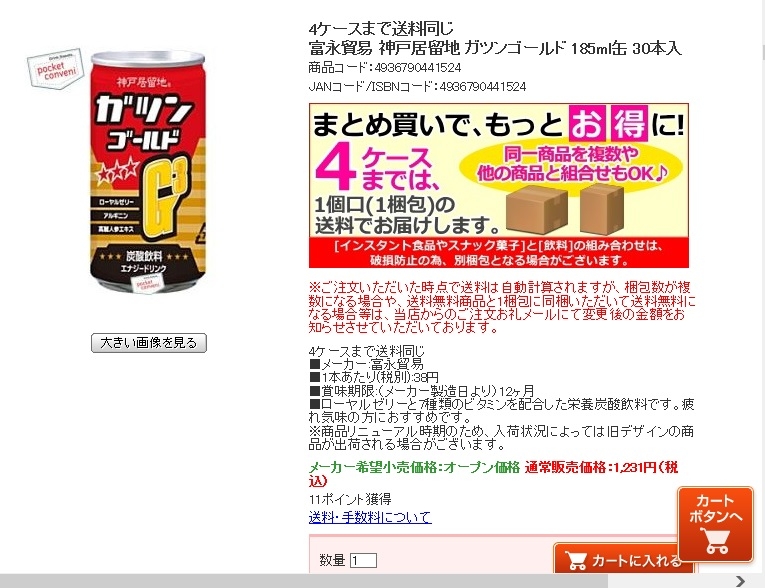Click the まとめ買い promotional banner headline
This screenshot has width=765, height=588.
click(498, 123)
